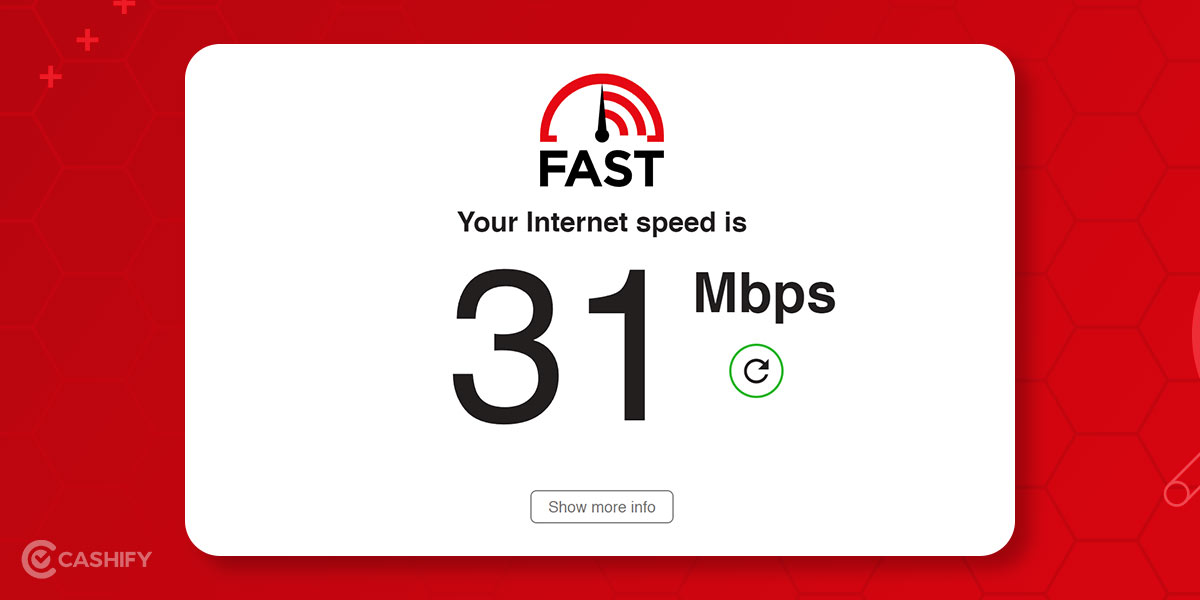Screen dimensions: 1200x600
Task: Click the 31 speed result number
Action: [x=555, y=347]
